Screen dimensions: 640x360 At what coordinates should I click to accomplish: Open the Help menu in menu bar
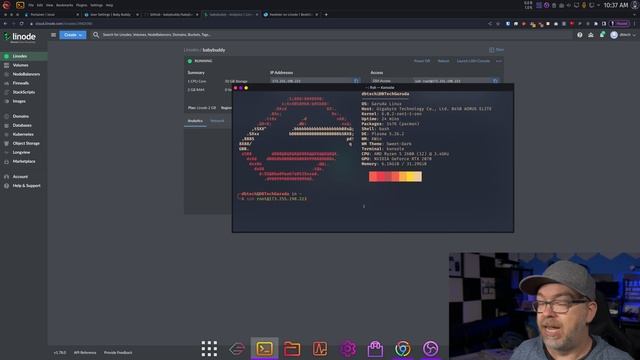(x=109, y=5)
